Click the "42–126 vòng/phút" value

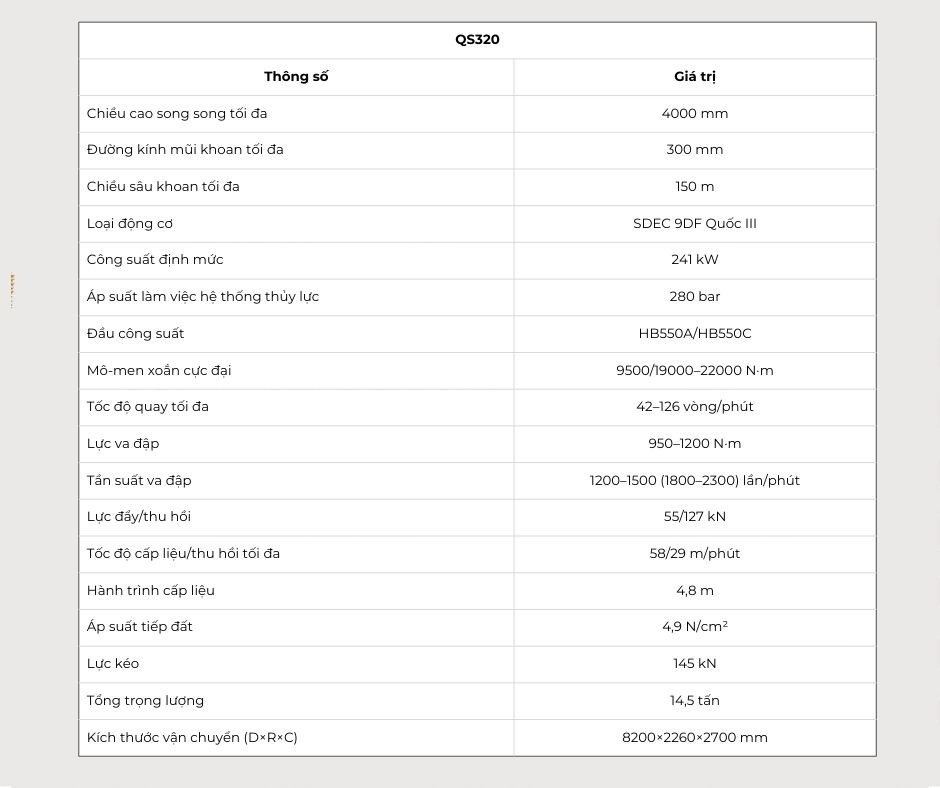click(x=694, y=407)
